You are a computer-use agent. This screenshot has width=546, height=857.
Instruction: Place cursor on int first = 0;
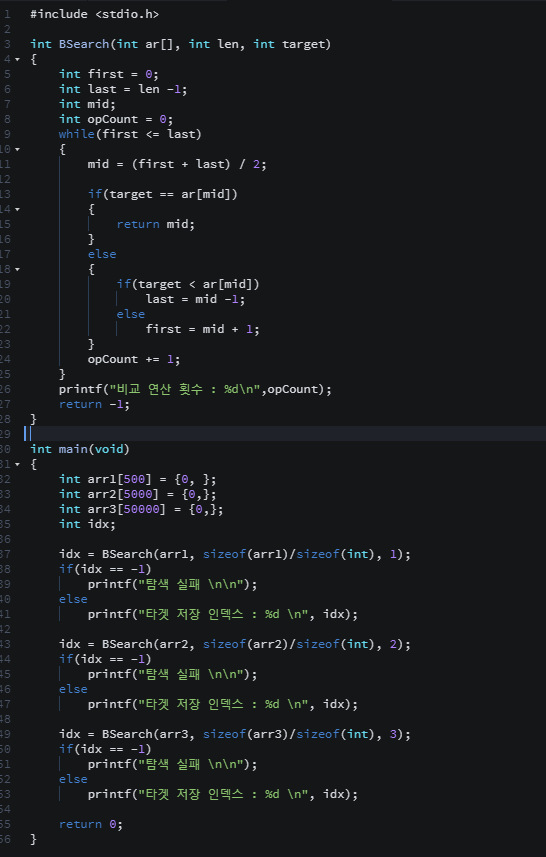point(109,74)
